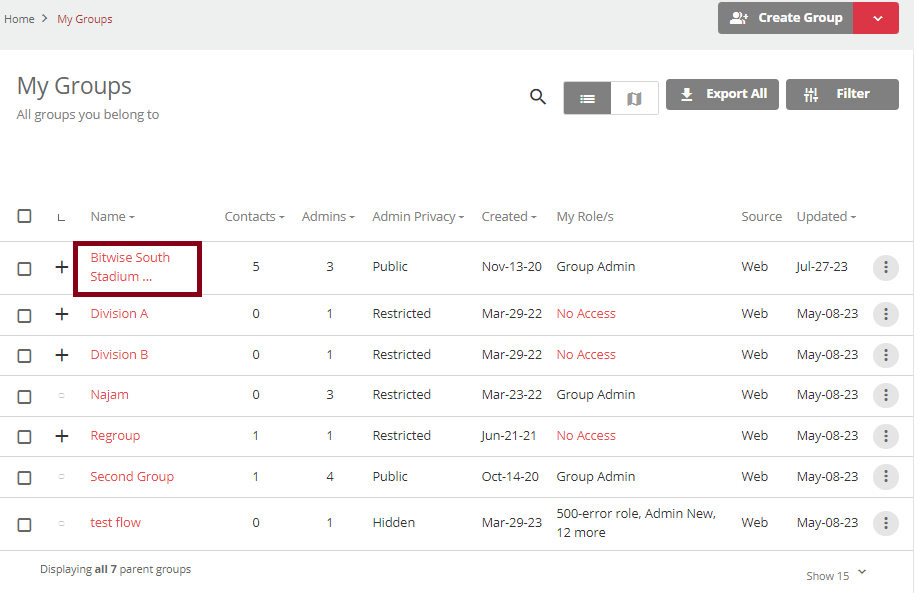Open My Groups breadcrumb link
The height and width of the screenshot is (593, 914).
point(85,19)
